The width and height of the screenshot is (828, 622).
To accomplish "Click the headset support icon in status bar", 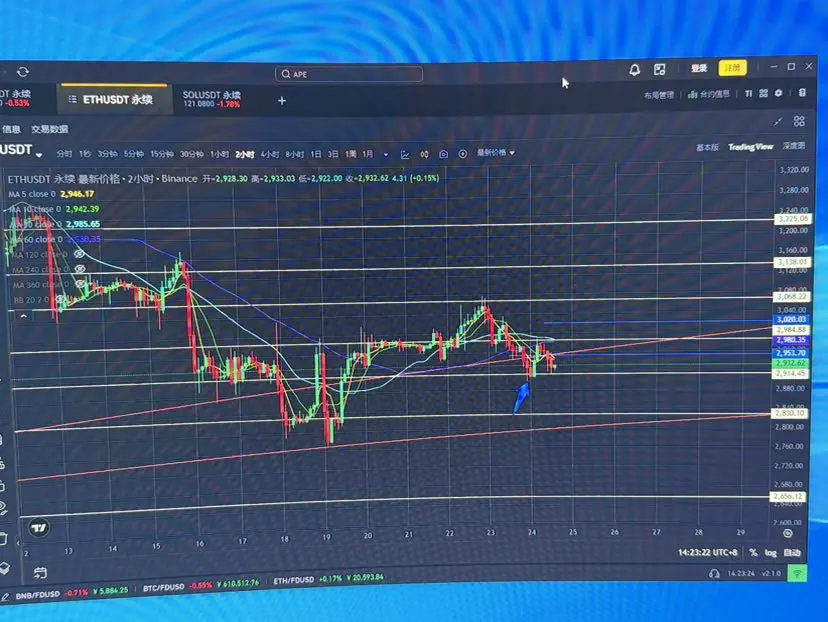I will point(714,574).
